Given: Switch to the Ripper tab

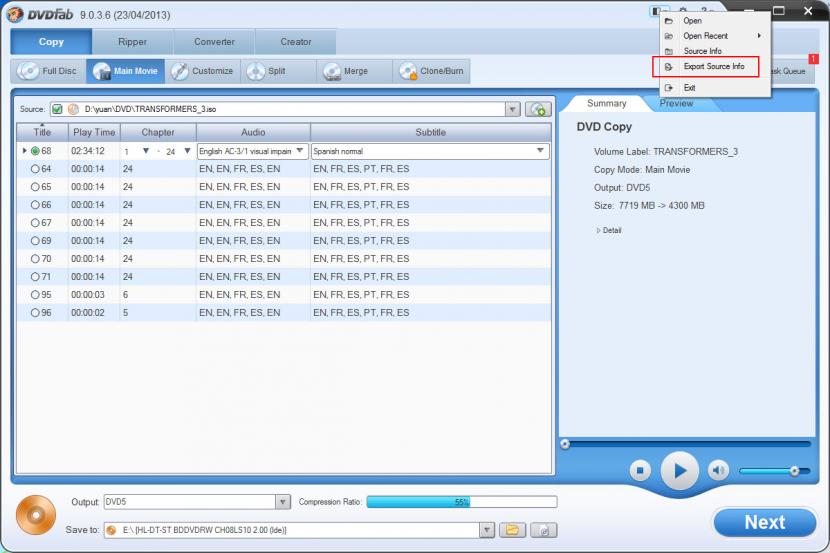Looking at the screenshot, I should pyautogui.click(x=132, y=42).
